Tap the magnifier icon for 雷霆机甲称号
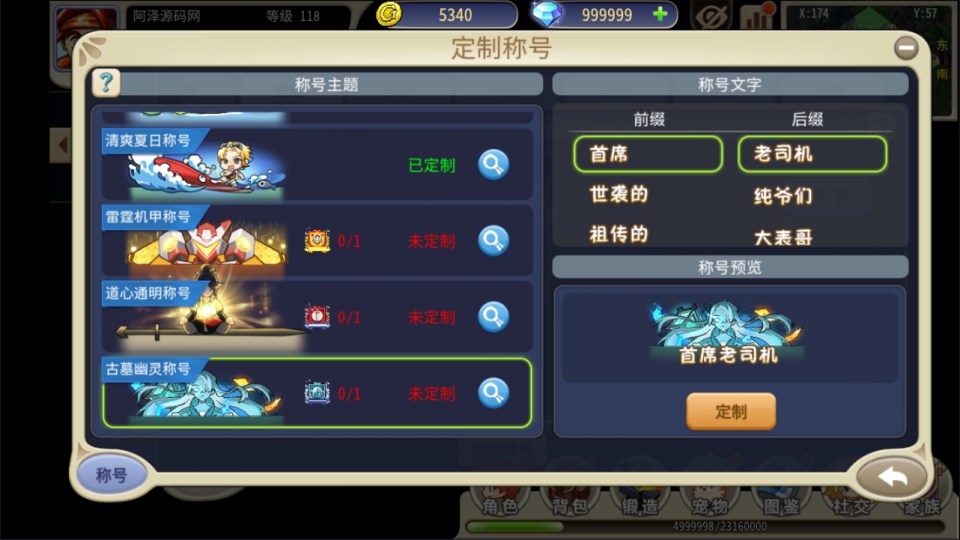Screen dimensions: 960x540 (493, 241)
